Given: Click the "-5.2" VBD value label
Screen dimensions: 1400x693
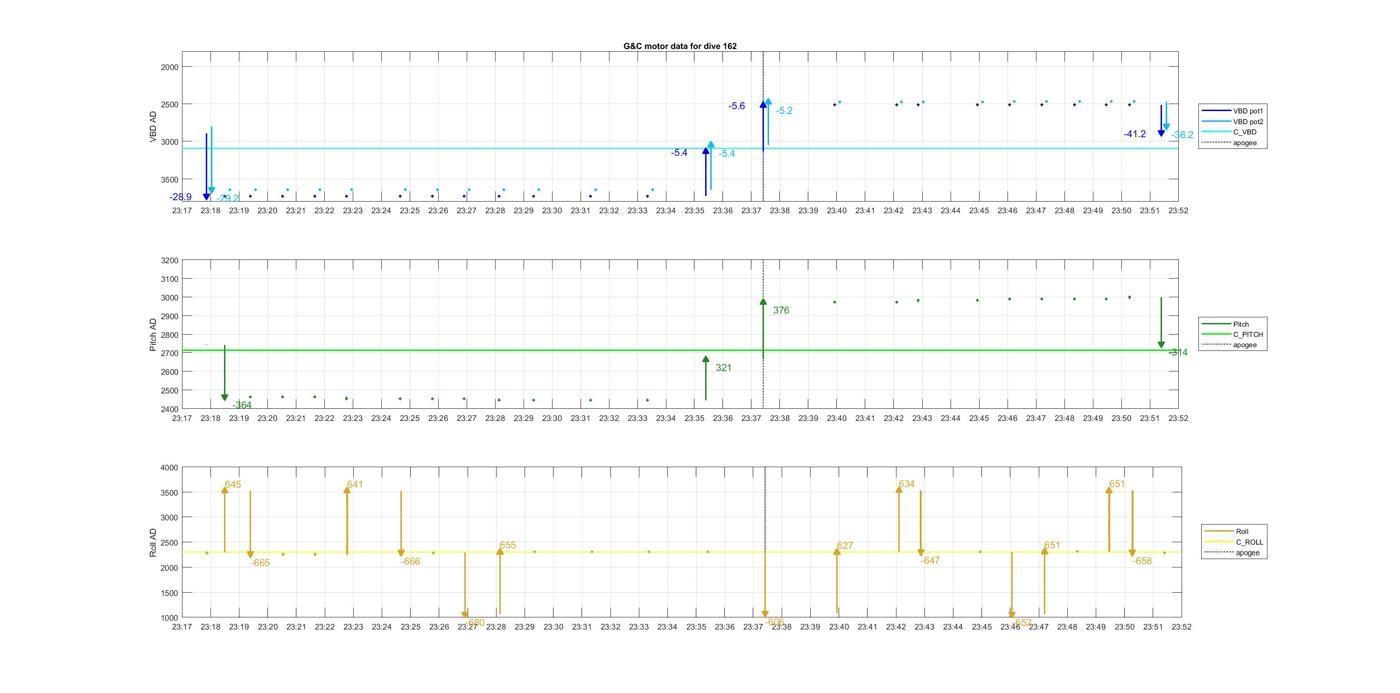Looking at the screenshot, I should 784,111.
